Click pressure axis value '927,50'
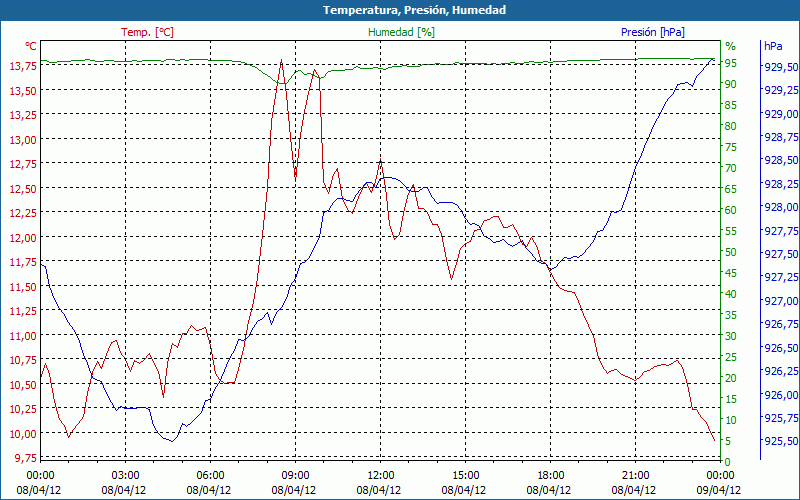The image size is (800, 500). pos(781,254)
